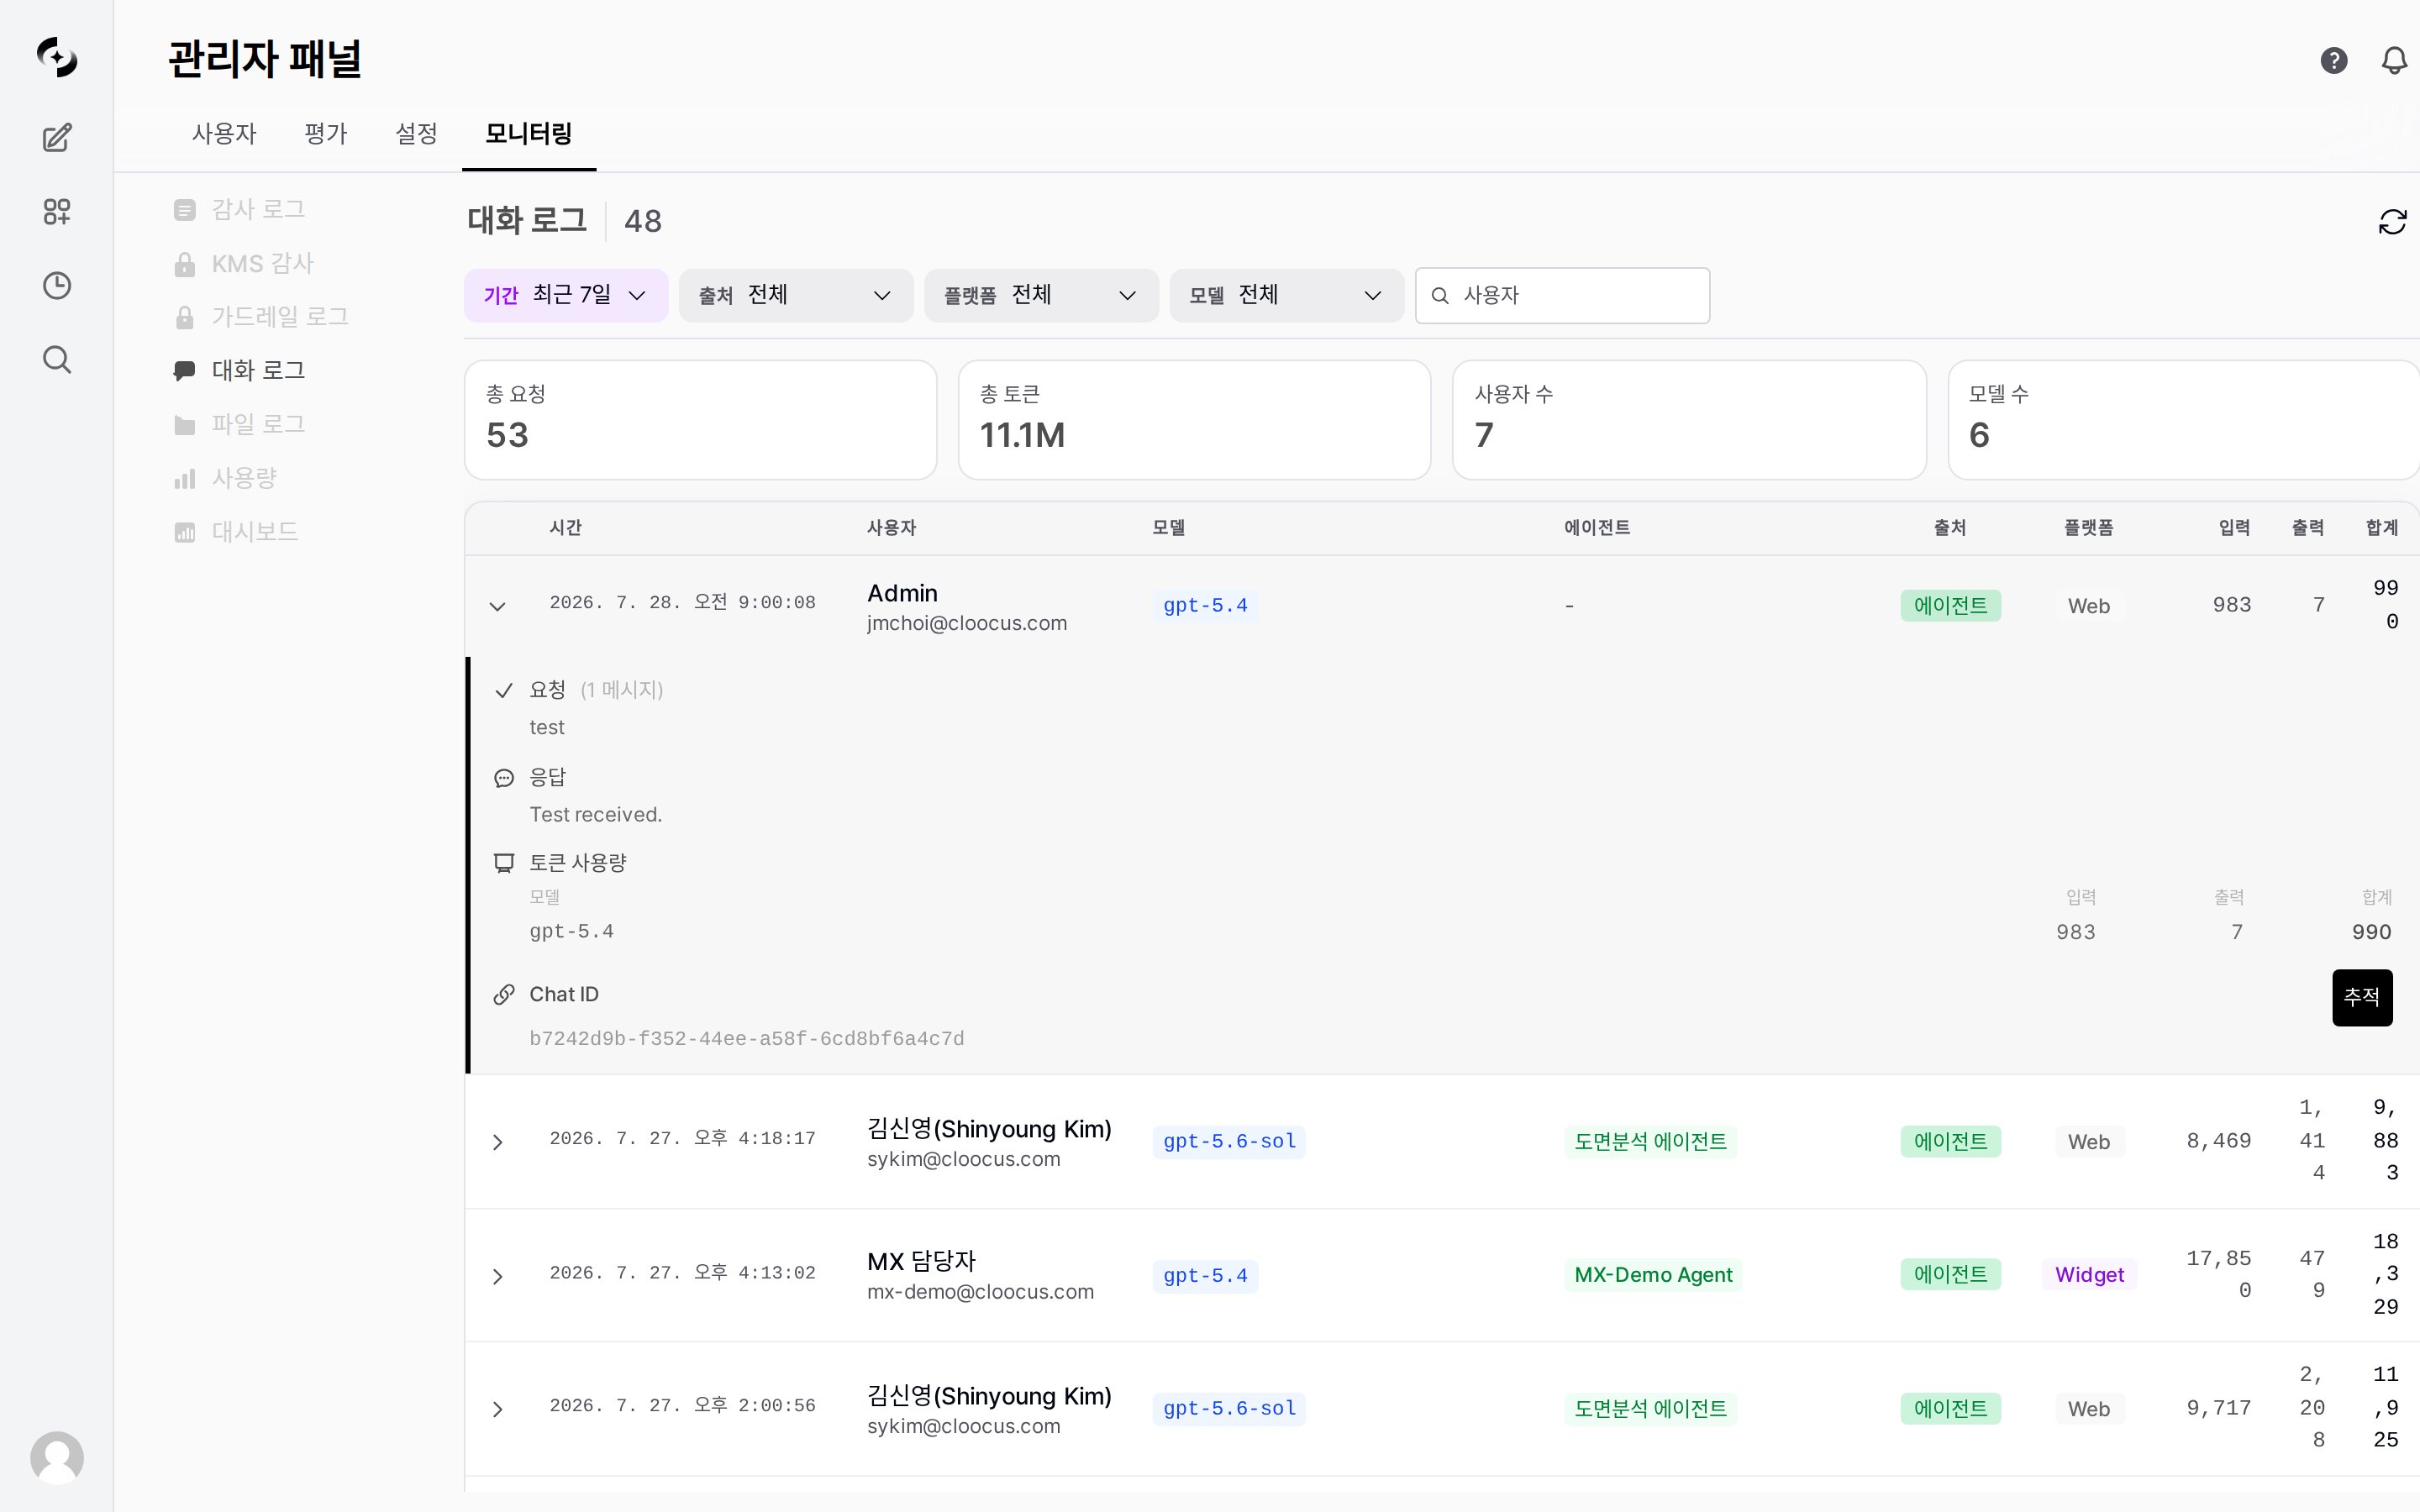Viewport: 2420px width, 1512px height.
Task: Click the black 추적 button
Action: coord(2362,997)
